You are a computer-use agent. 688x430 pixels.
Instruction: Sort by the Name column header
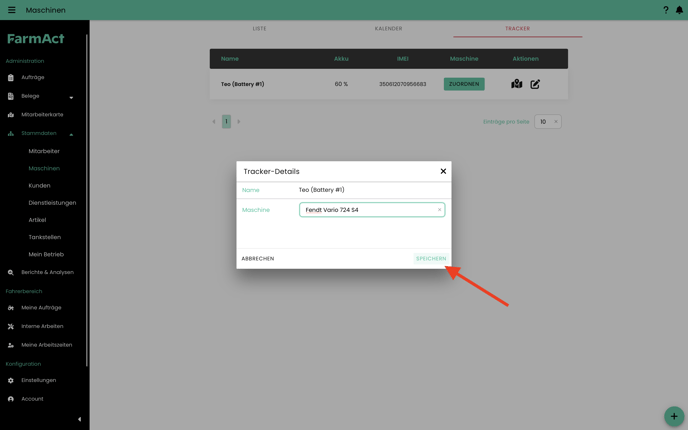click(230, 59)
